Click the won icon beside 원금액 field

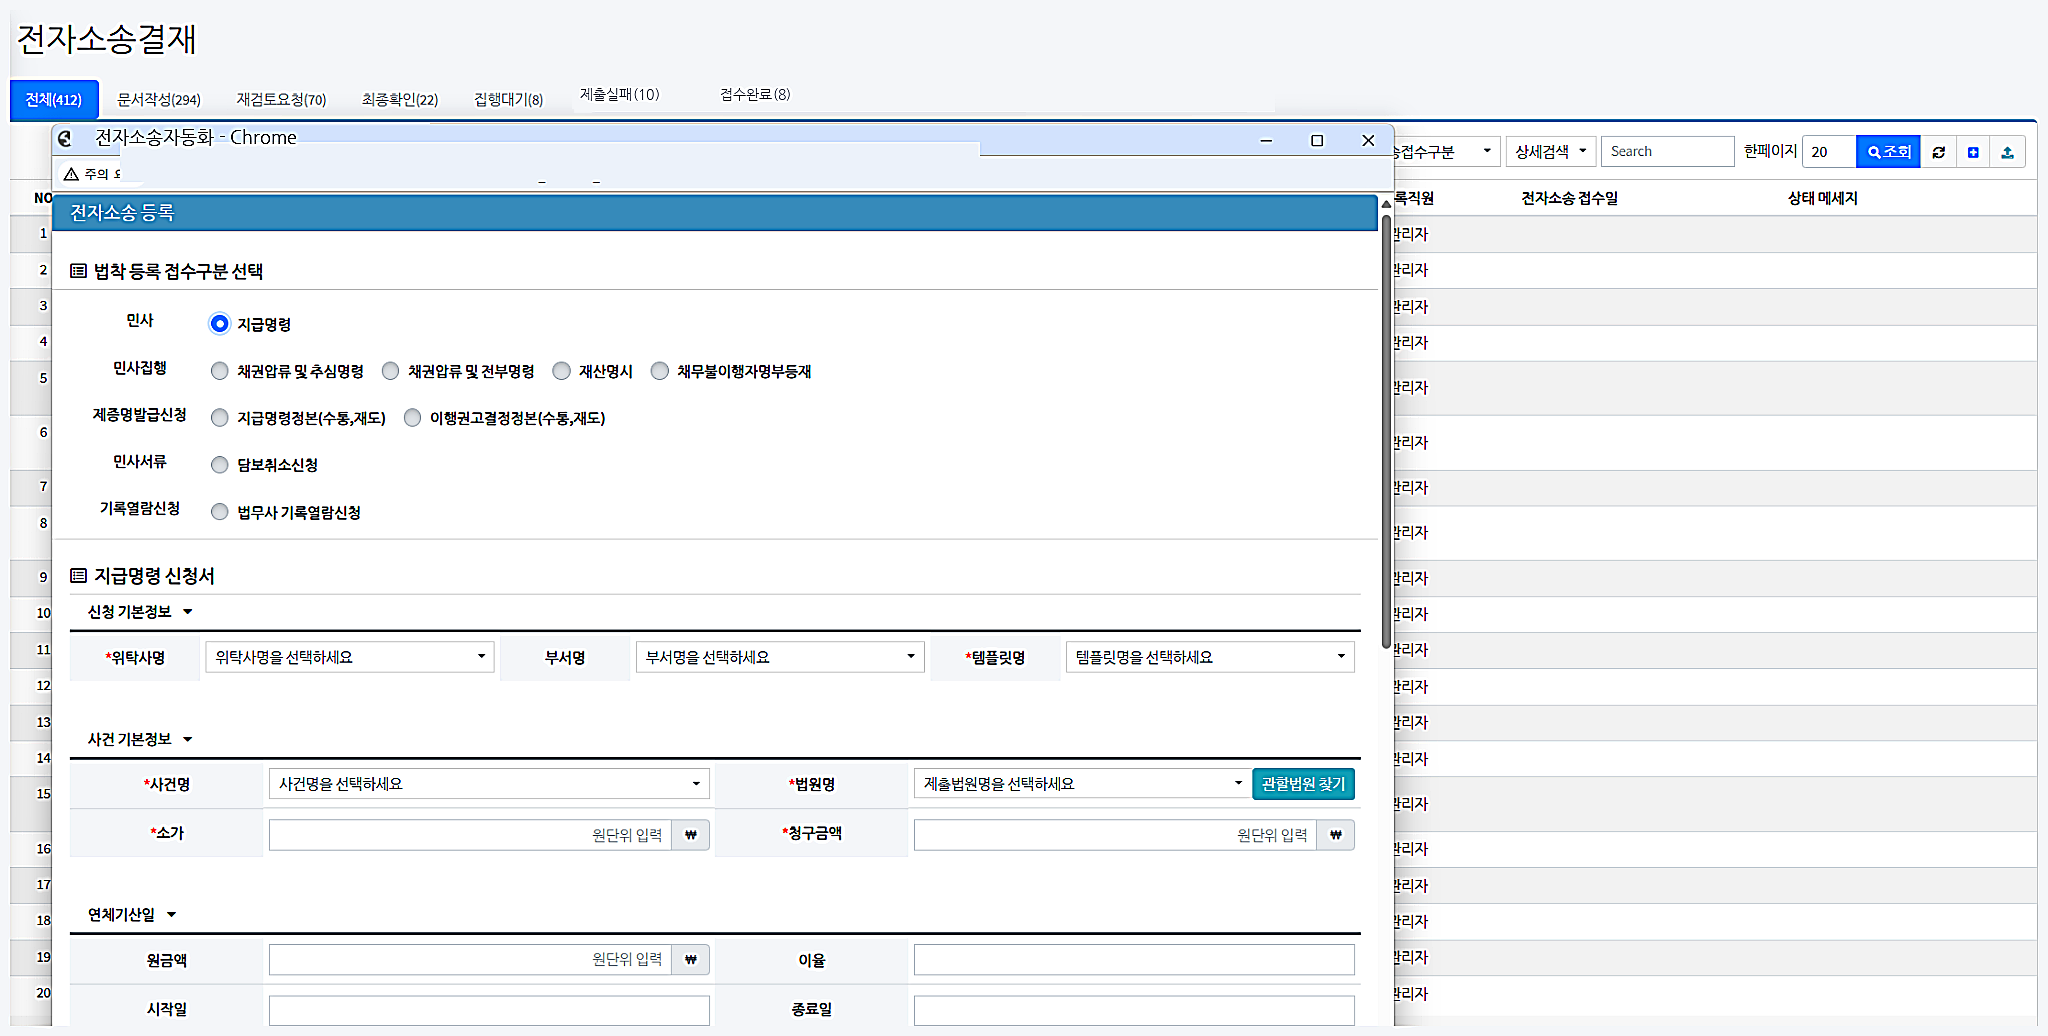pyautogui.click(x=690, y=960)
